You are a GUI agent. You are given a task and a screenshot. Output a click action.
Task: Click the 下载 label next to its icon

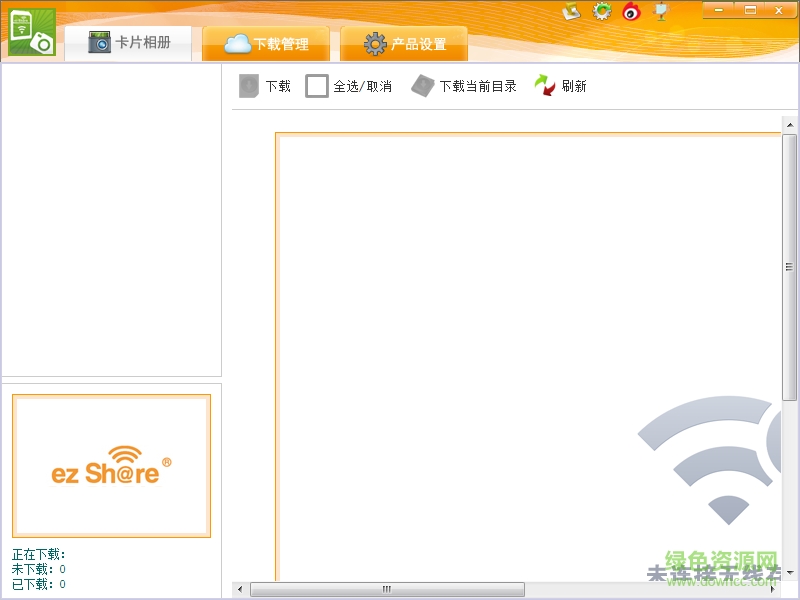280,86
